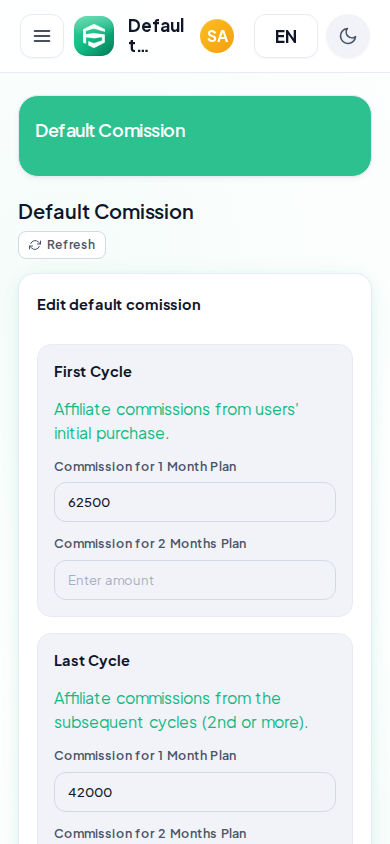Focus the empty Enter amount field

(195, 580)
